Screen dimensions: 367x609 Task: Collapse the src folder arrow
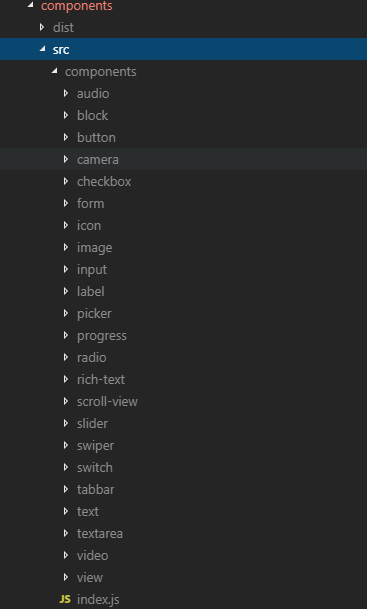(43, 49)
